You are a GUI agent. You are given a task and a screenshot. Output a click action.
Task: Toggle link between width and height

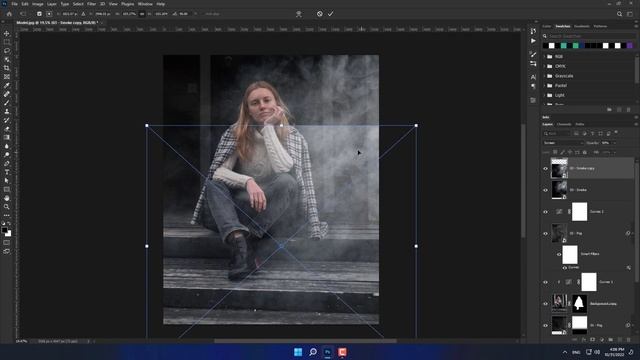click(142, 14)
